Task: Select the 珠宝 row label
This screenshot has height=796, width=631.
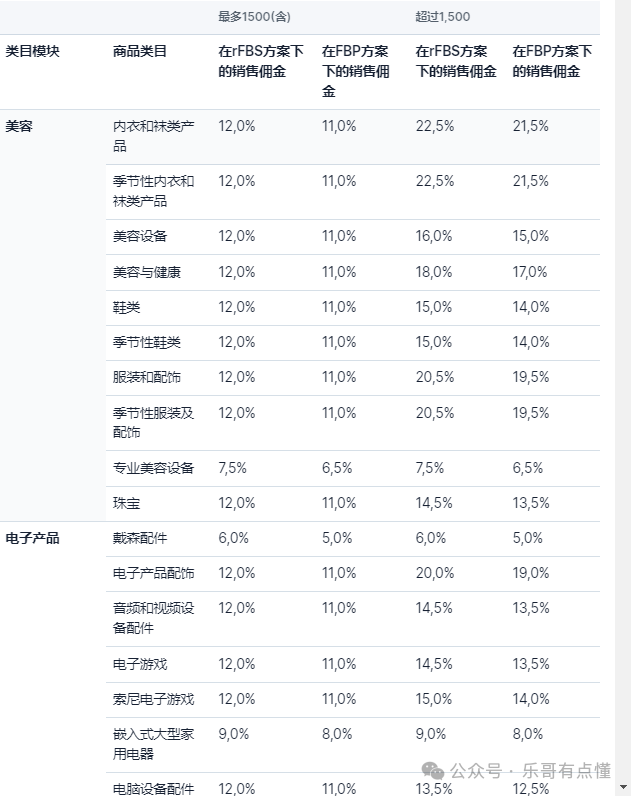Action: coord(126,504)
